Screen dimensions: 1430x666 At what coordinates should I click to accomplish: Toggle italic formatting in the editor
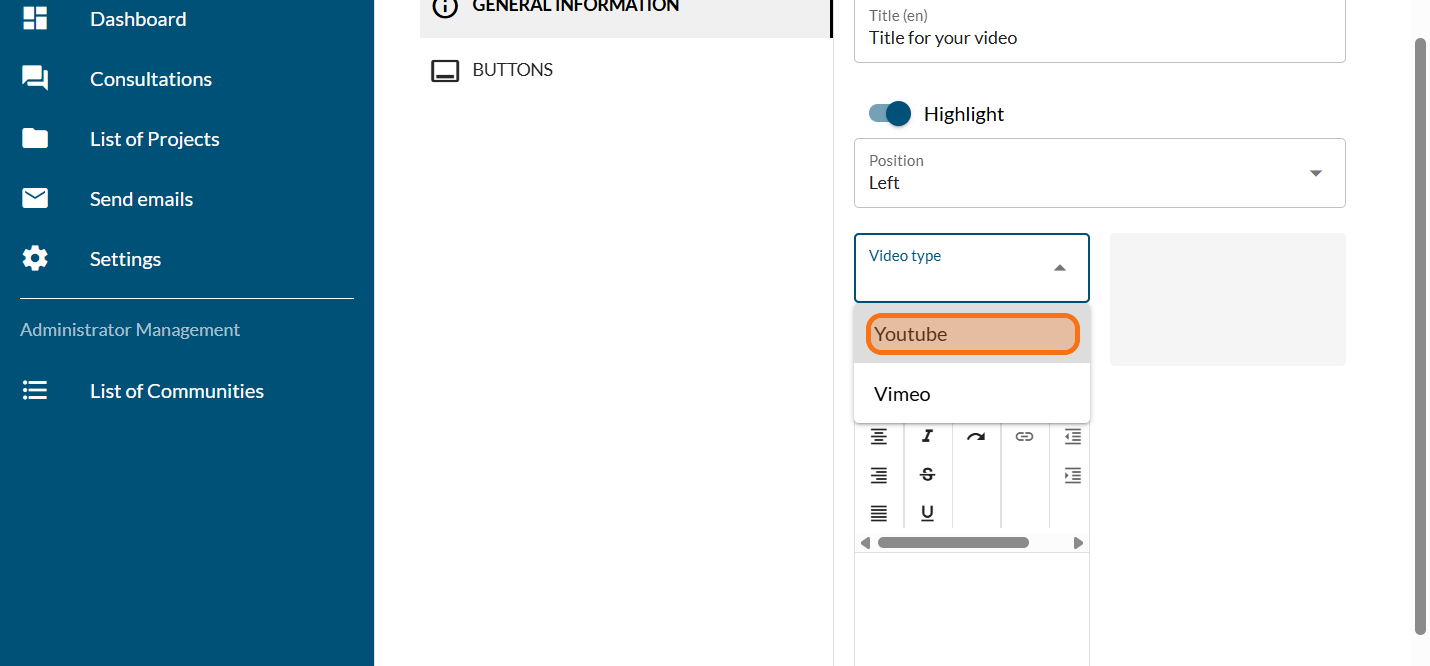[x=927, y=437]
